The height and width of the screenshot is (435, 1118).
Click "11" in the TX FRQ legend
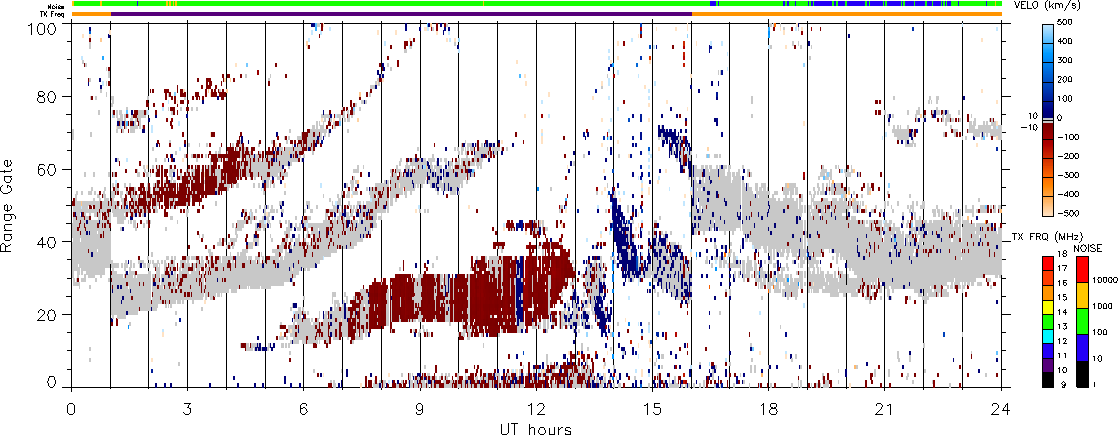[1064, 355]
